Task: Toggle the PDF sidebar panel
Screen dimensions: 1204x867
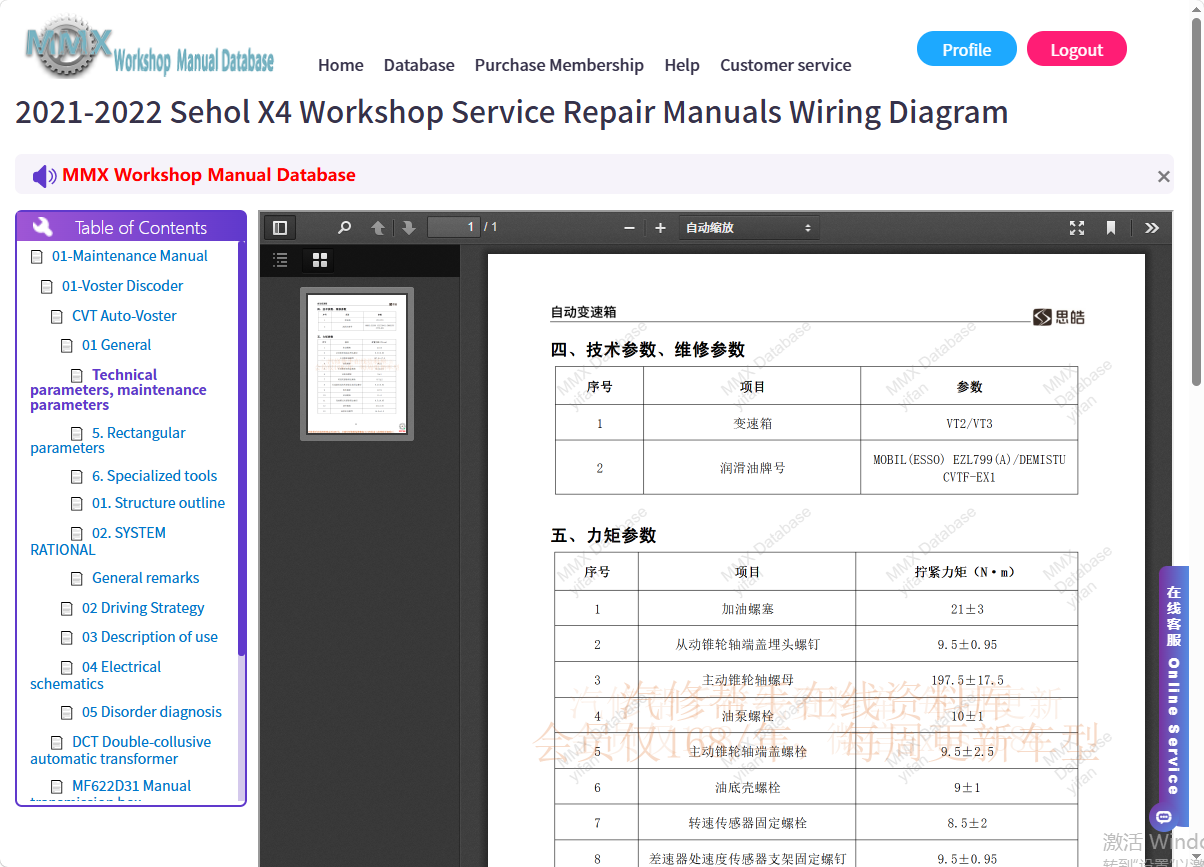Action: [280, 228]
